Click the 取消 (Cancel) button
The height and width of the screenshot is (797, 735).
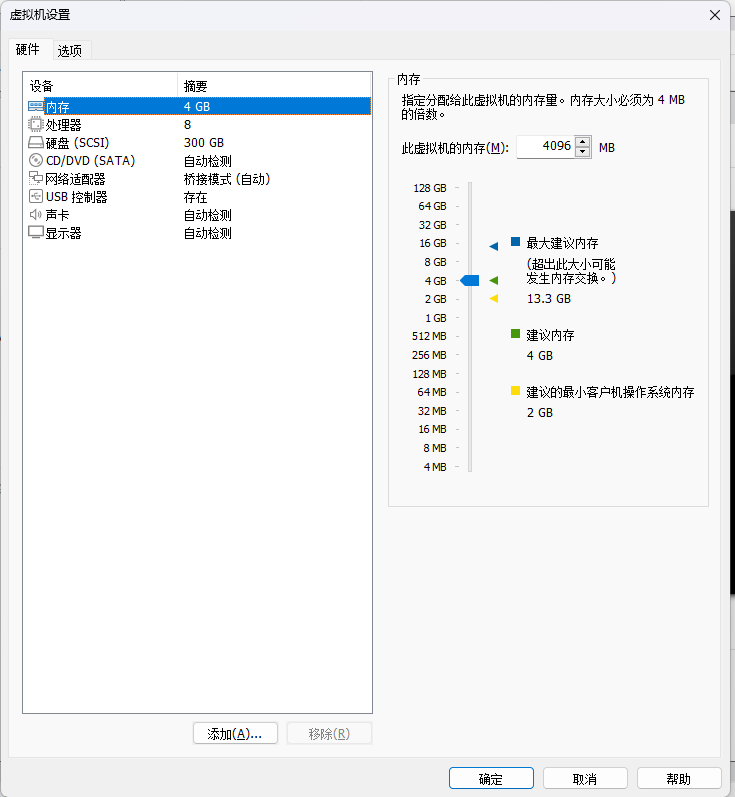pos(585,779)
